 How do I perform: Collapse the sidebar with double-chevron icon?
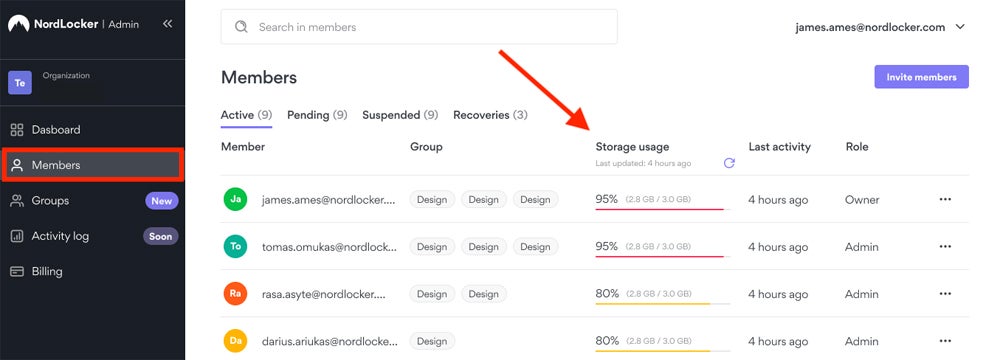(x=167, y=24)
